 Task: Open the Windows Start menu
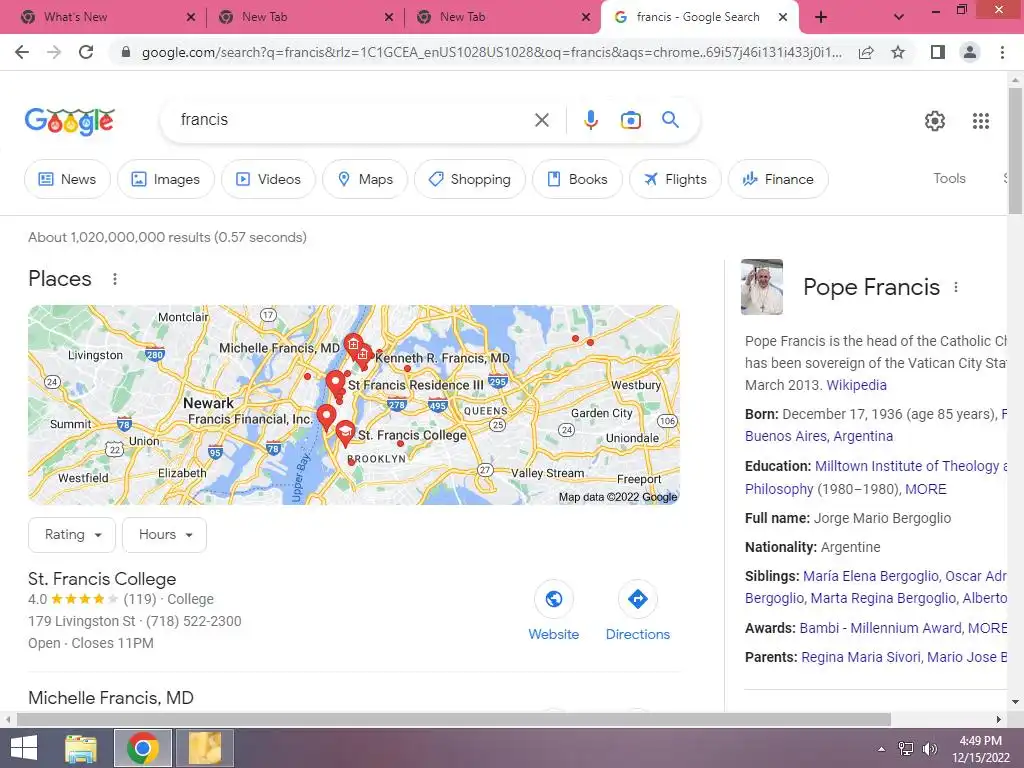point(24,748)
